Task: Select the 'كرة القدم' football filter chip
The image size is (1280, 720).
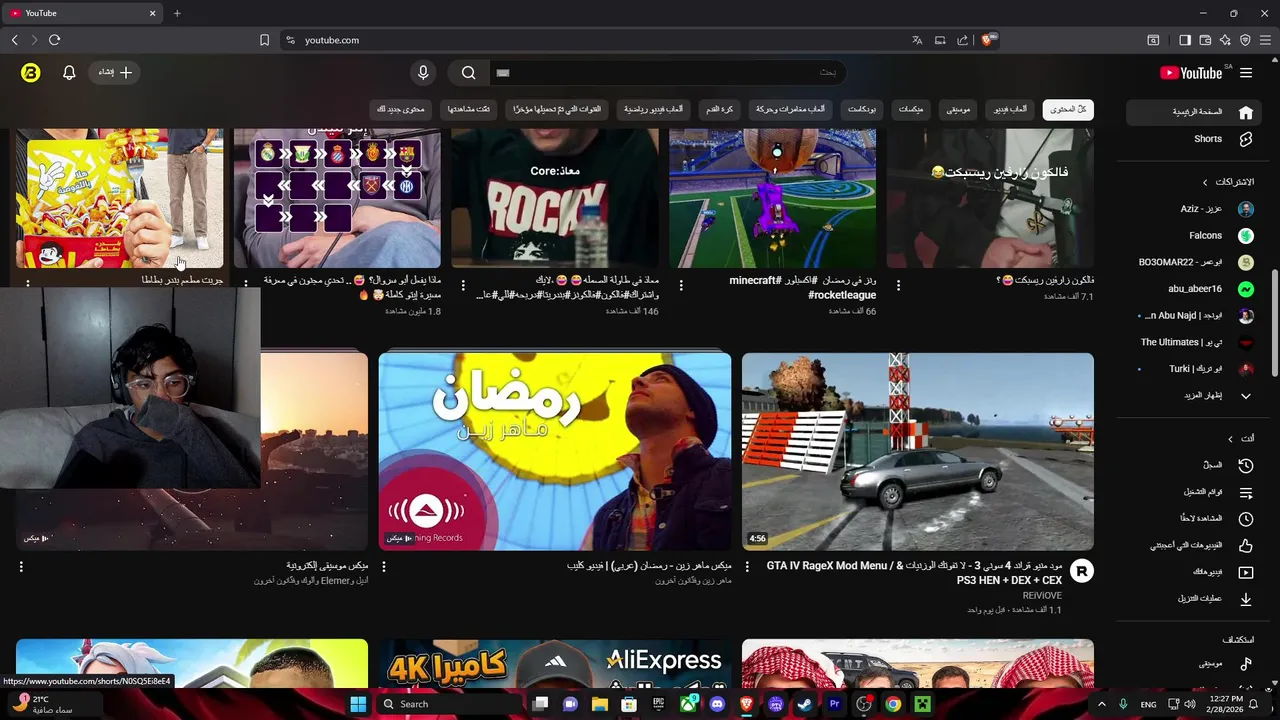Action: 720,109
